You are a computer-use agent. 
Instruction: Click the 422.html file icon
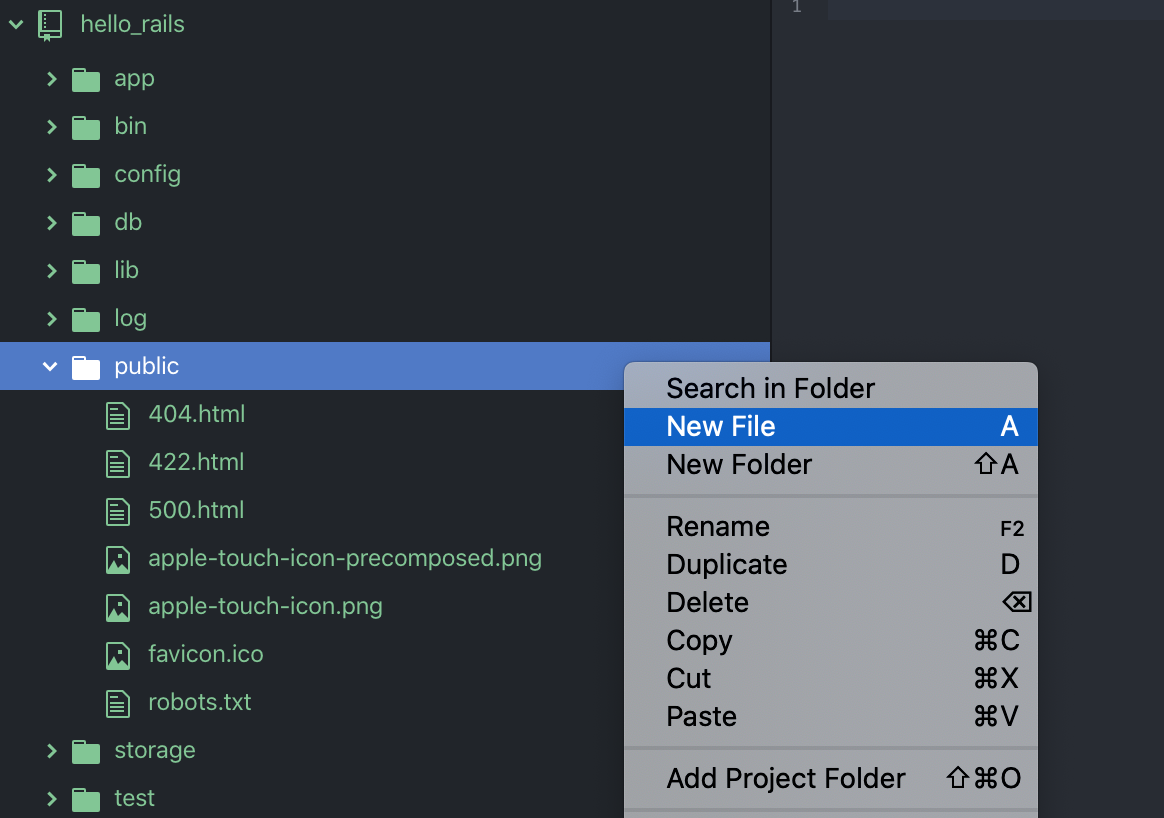point(118,463)
